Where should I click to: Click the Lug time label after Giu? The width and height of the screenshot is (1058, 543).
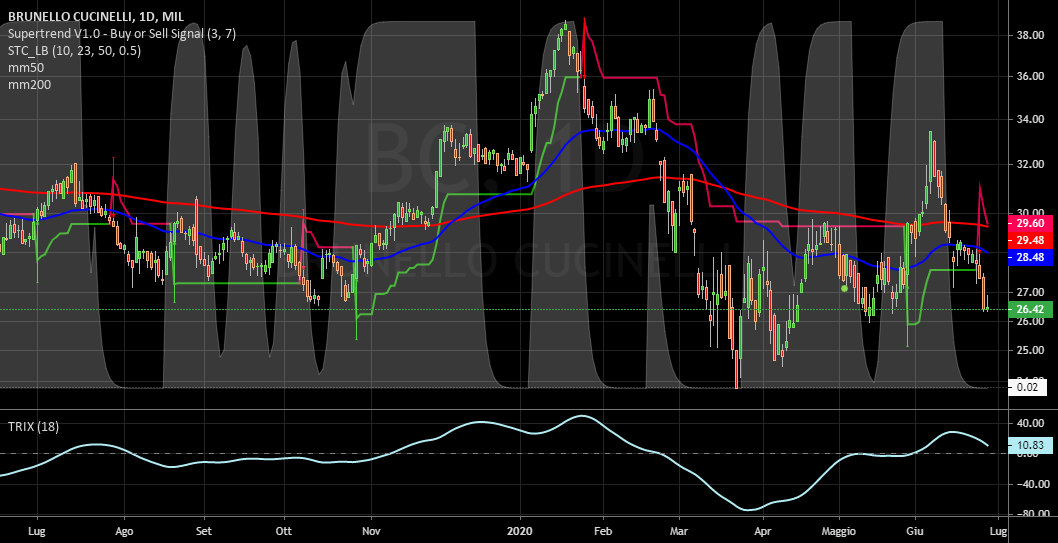(999, 532)
